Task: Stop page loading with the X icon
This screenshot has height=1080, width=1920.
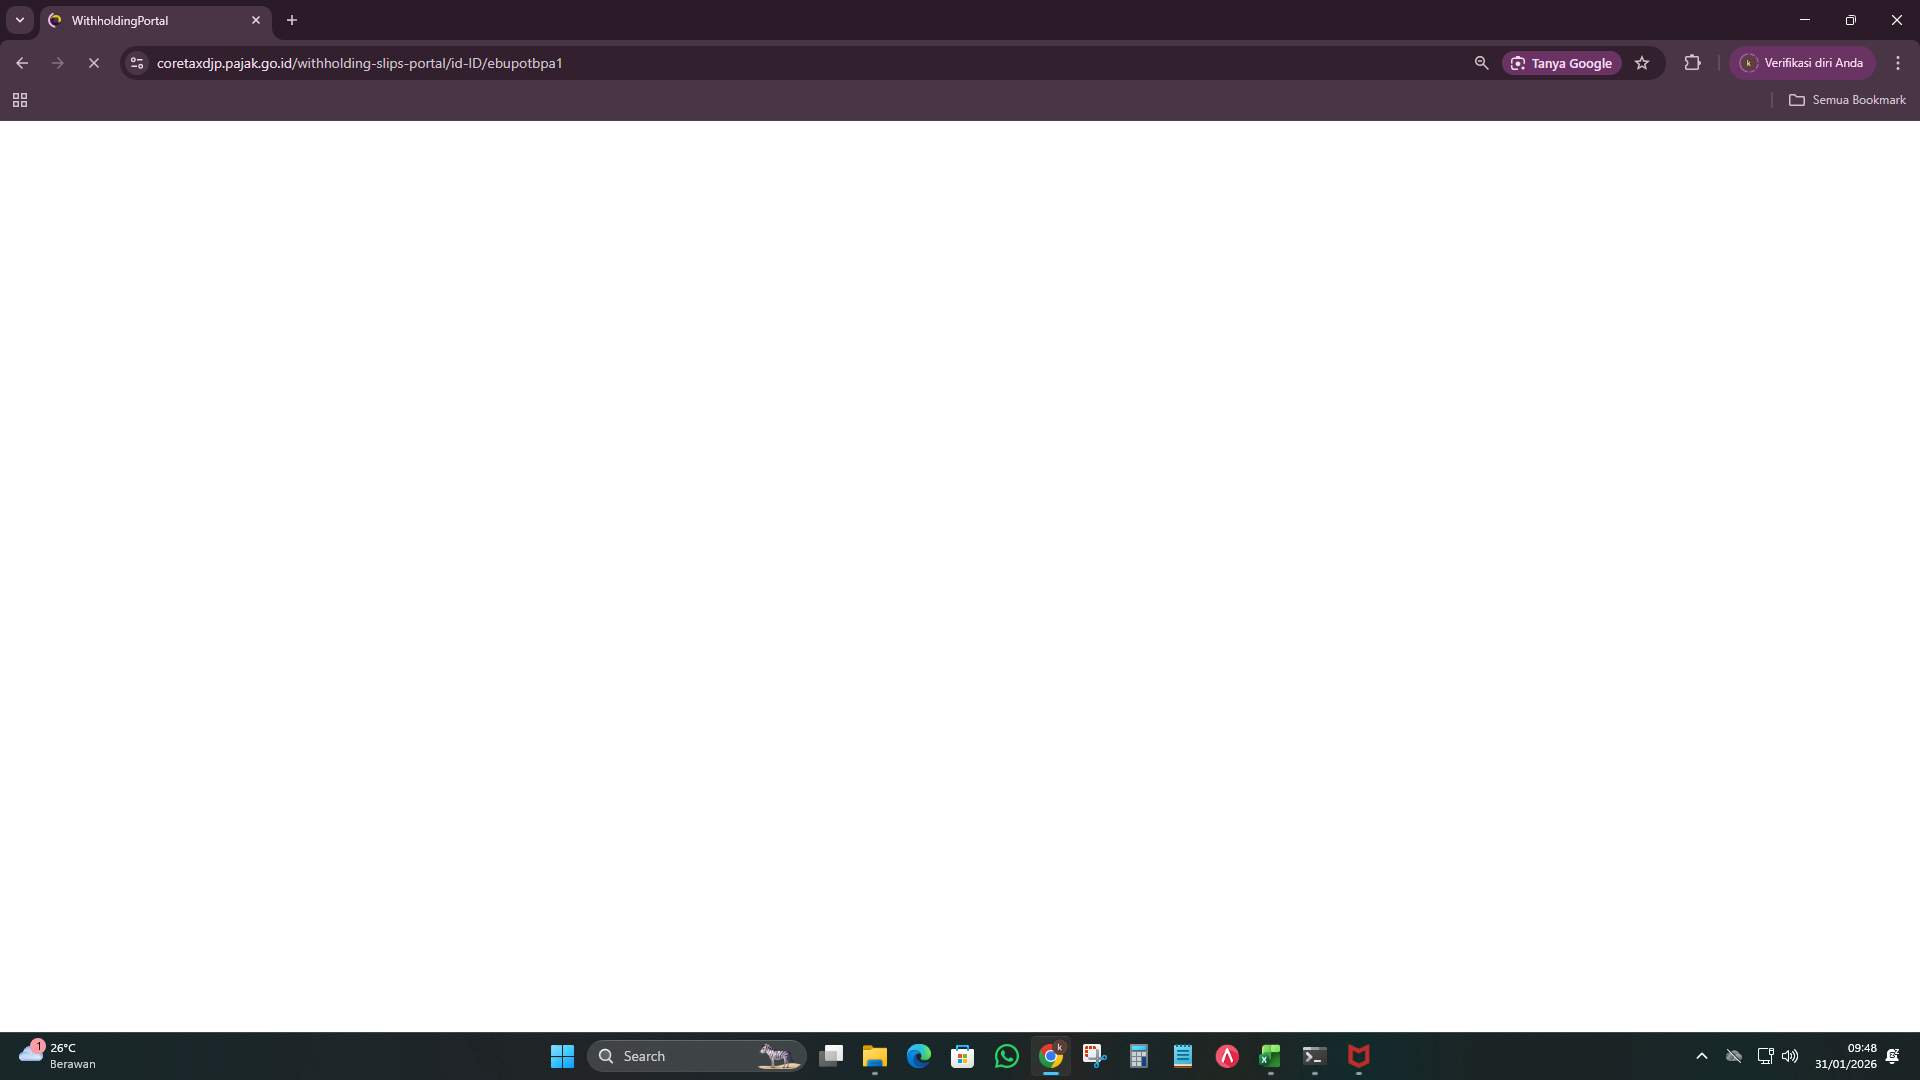Action: click(94, 63)
